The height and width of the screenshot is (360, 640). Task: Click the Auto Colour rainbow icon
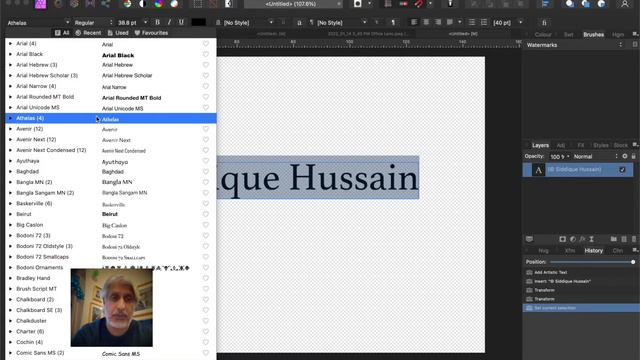(159, 4)
